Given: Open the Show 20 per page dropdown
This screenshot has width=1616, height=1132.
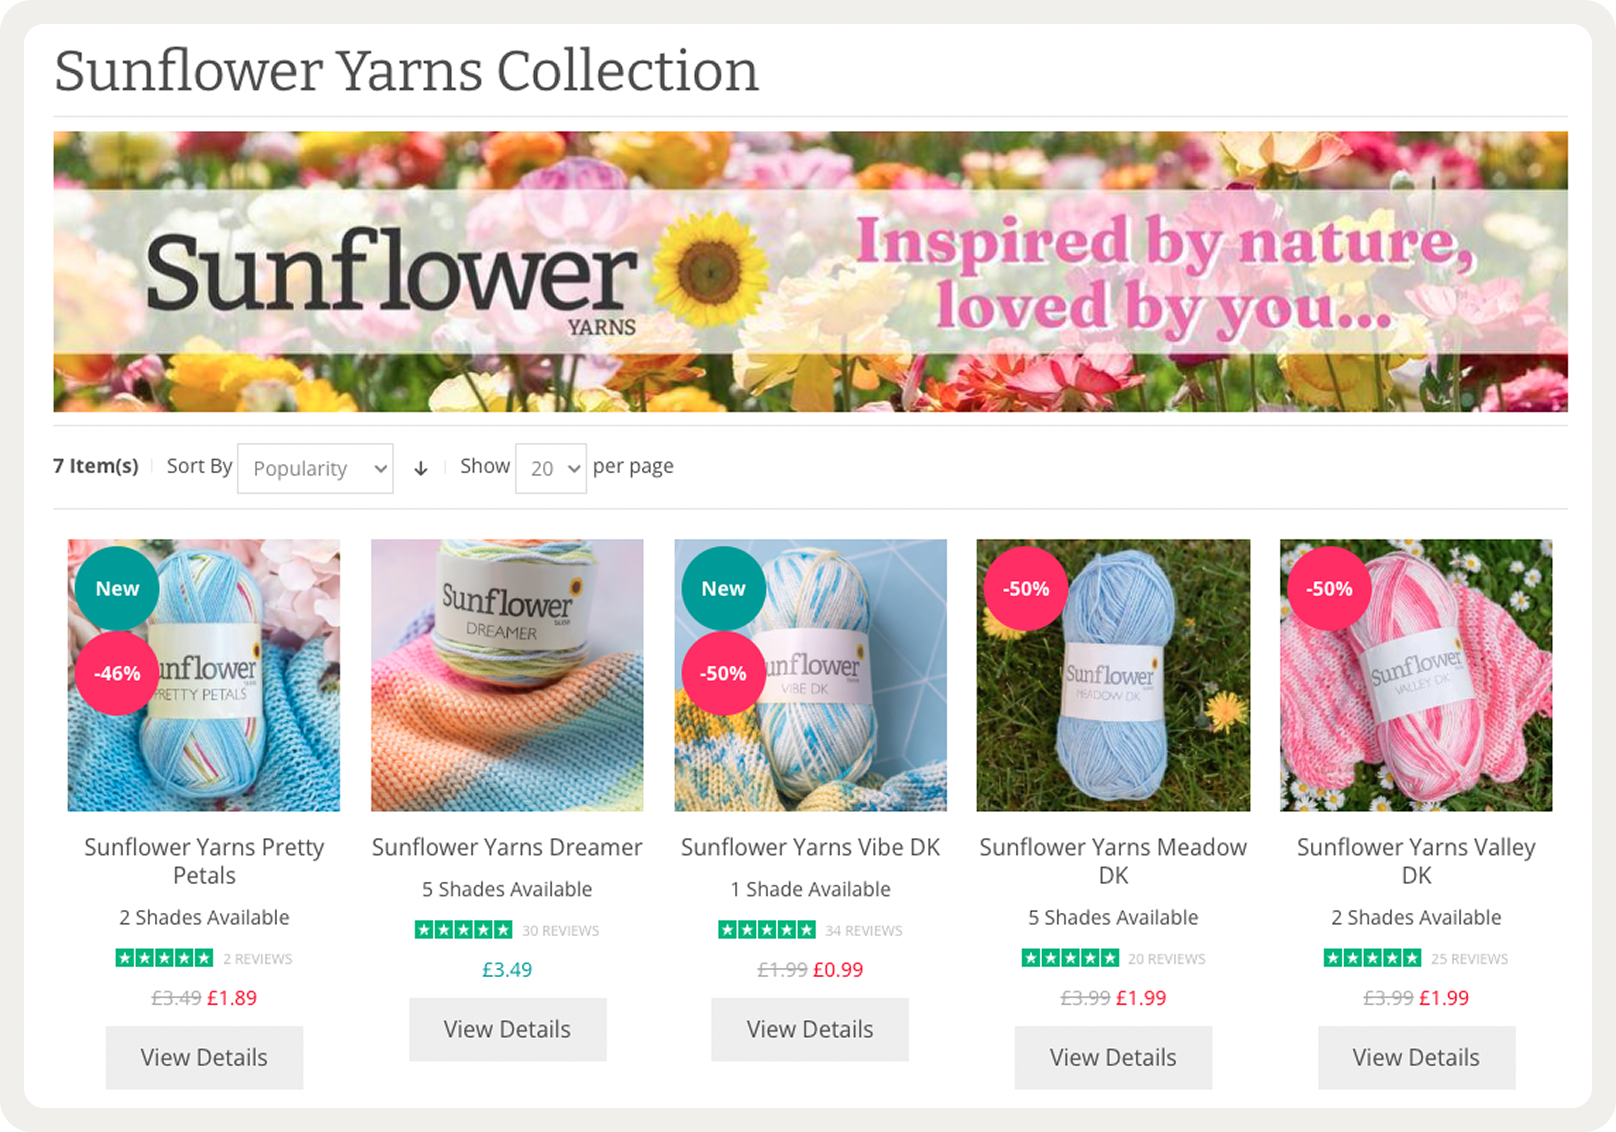Looking at the screenshot, I should click(x=551, y=468).
